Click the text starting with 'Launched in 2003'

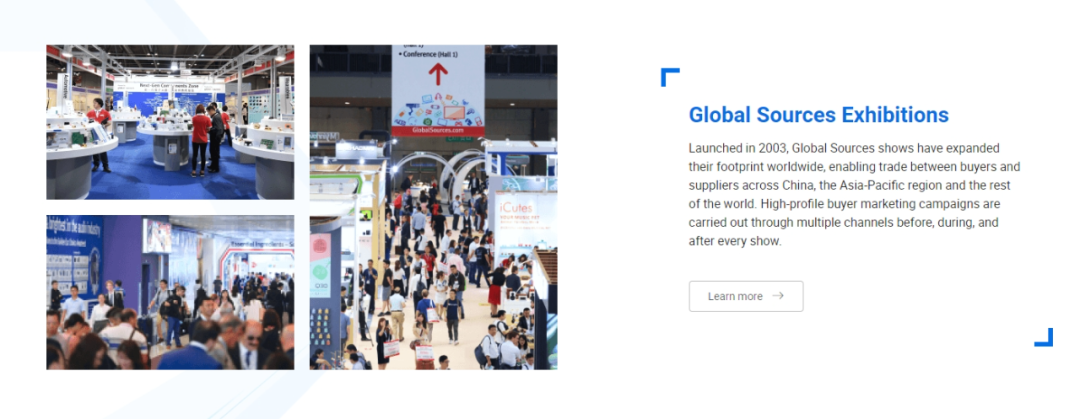tap(854, 194)
